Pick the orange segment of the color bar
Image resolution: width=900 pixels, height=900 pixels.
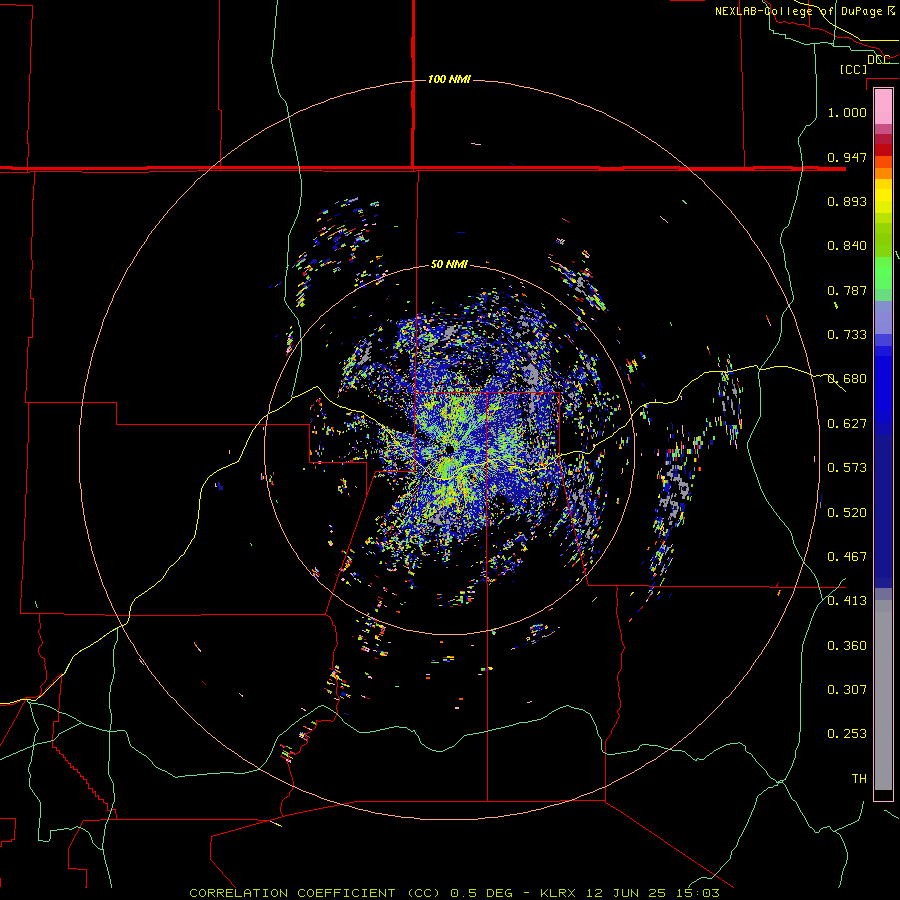[883, 173]
